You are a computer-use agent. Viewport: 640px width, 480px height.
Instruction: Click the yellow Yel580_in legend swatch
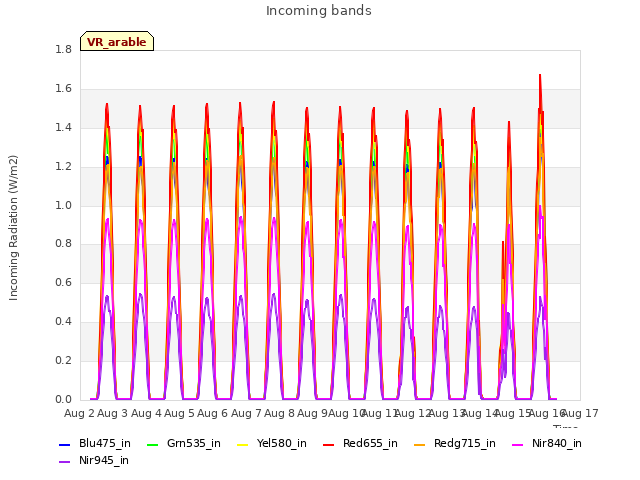[242, 444]
